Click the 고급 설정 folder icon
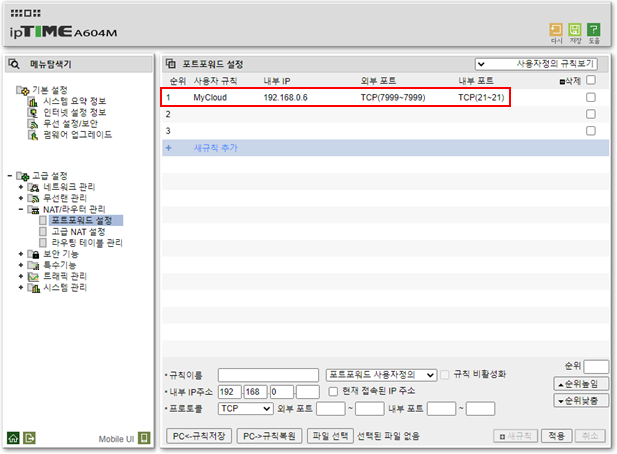Screen dimensions: 617x454 tap(23, 176)
